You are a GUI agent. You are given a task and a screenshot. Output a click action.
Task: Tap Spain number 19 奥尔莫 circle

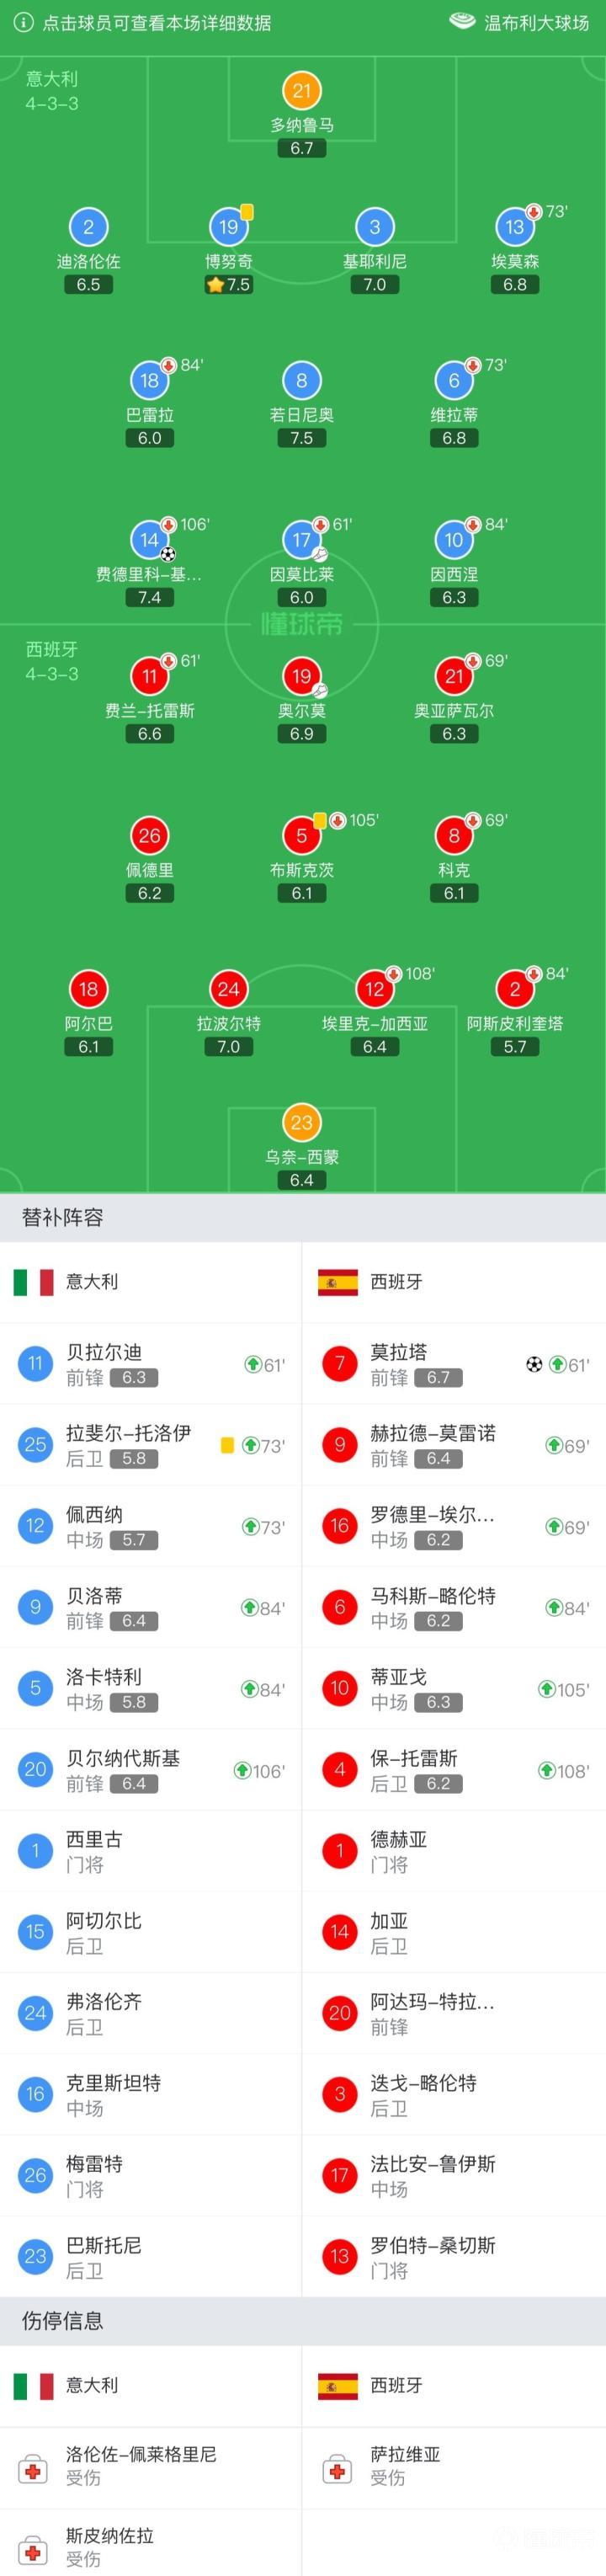pos(301,677)
